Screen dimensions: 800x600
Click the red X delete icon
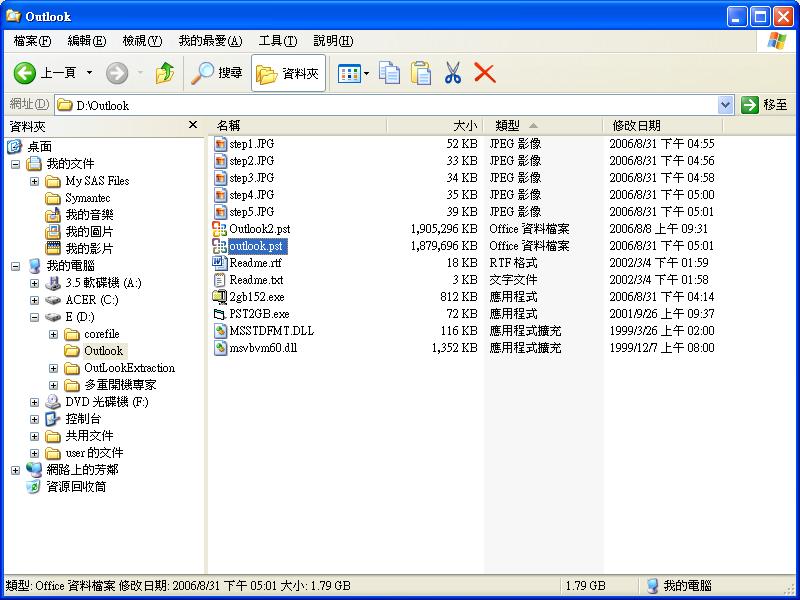485,73
